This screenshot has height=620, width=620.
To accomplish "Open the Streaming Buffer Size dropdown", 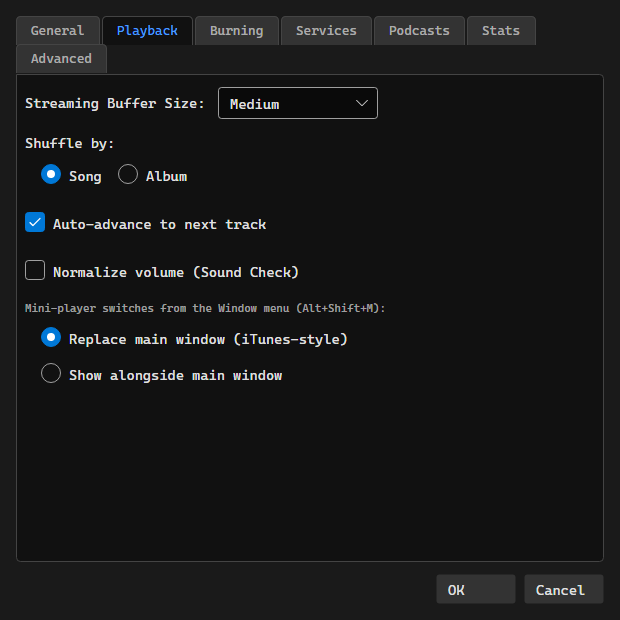I will pyautogui.click(x=298, y=103).
